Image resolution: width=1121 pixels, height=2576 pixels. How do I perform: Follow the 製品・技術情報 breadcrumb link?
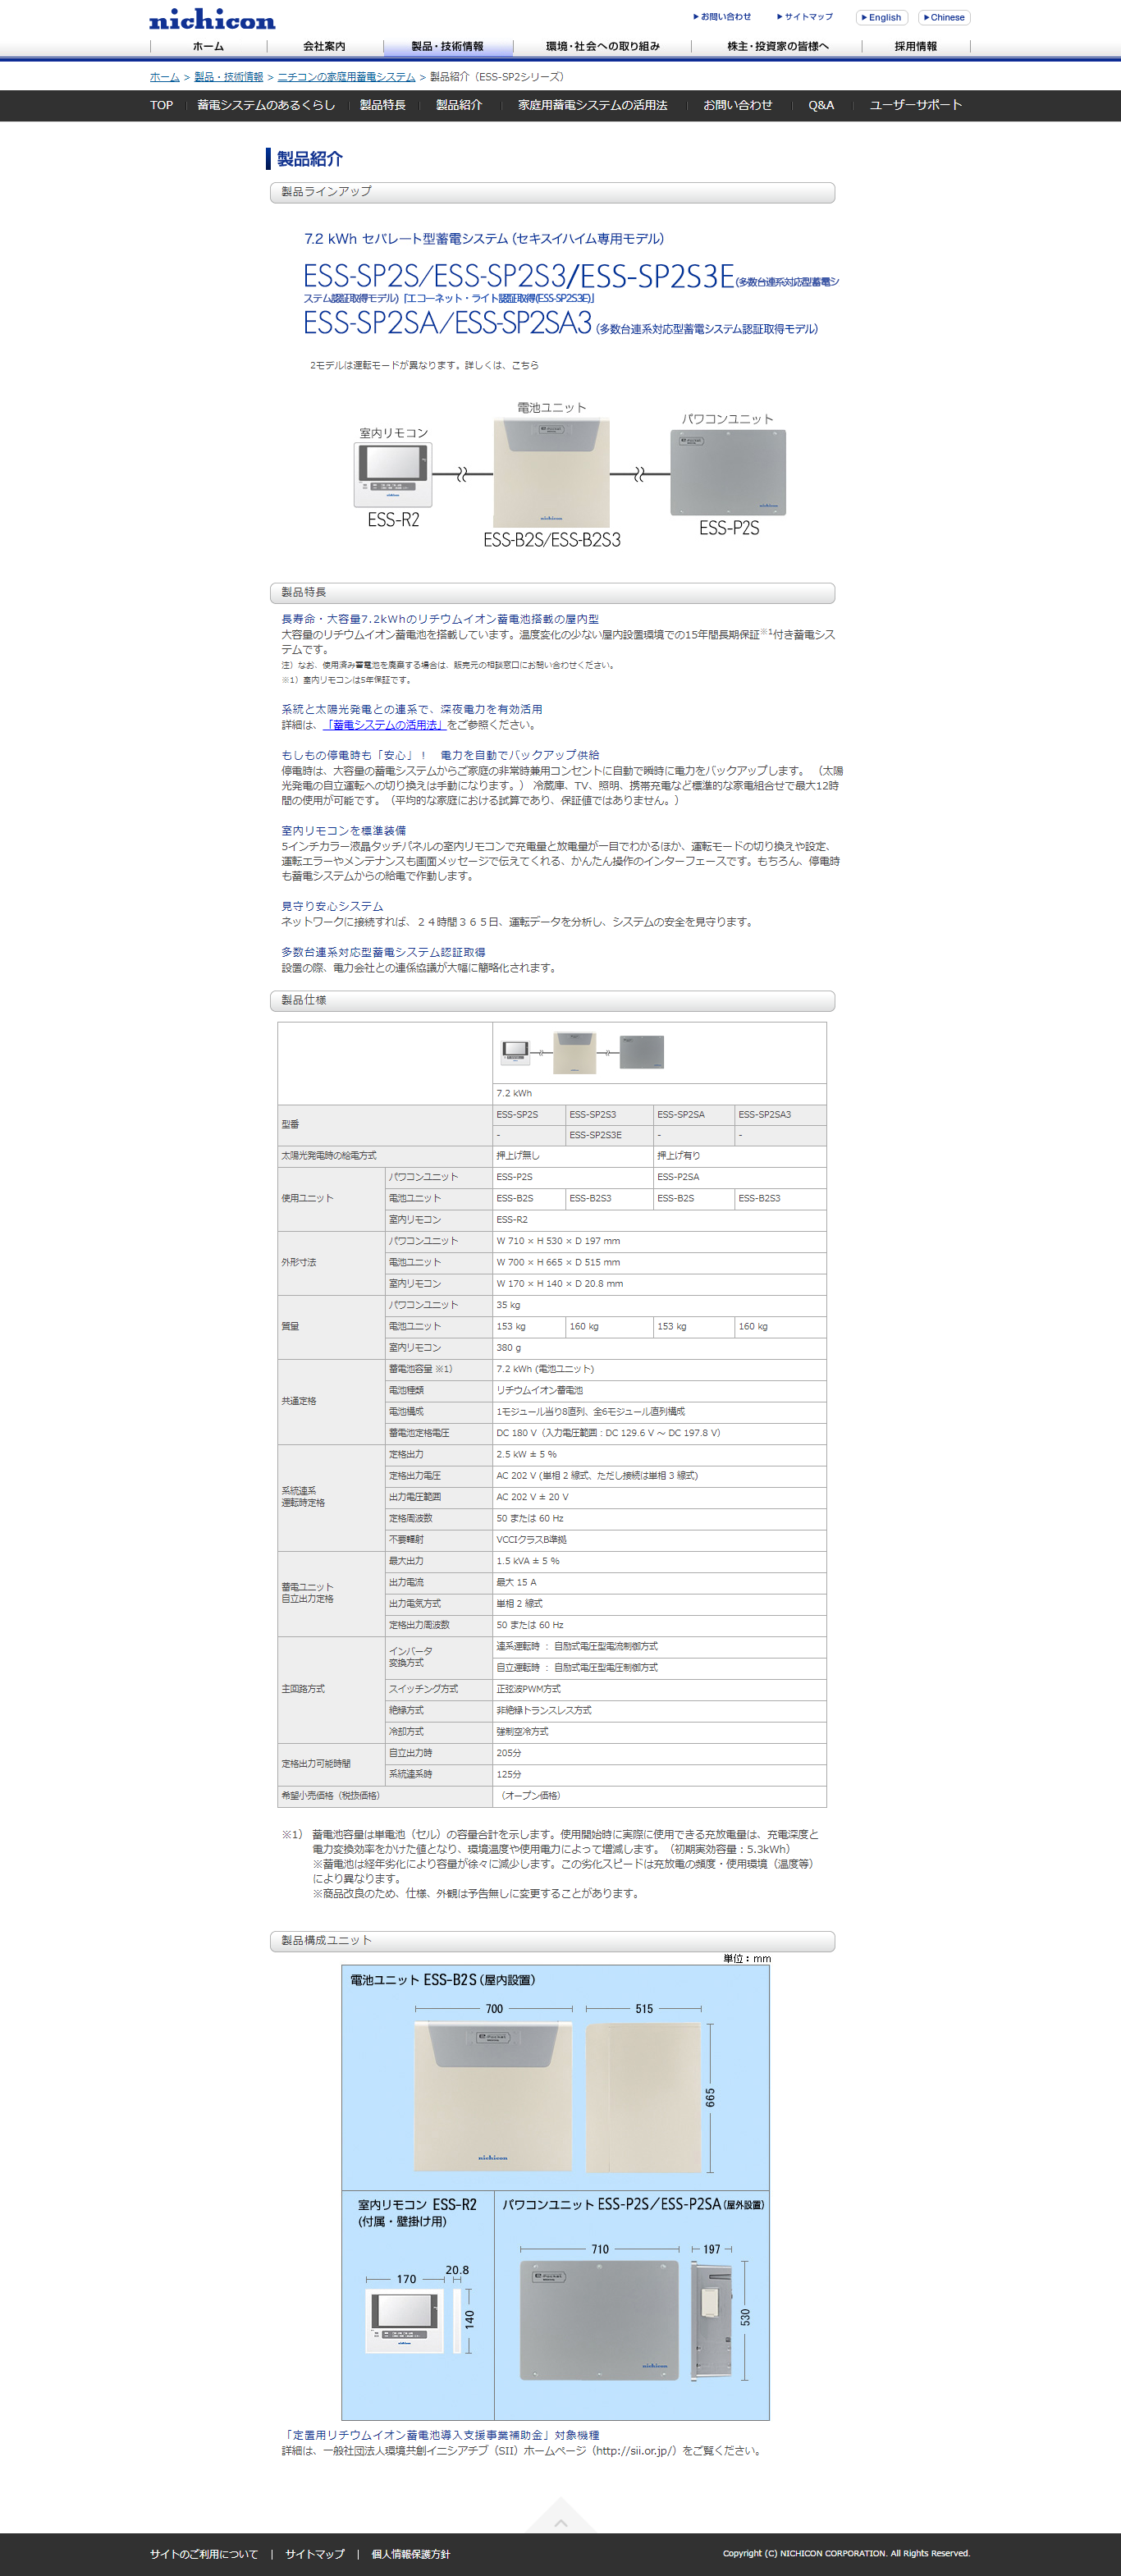(229, 77)
